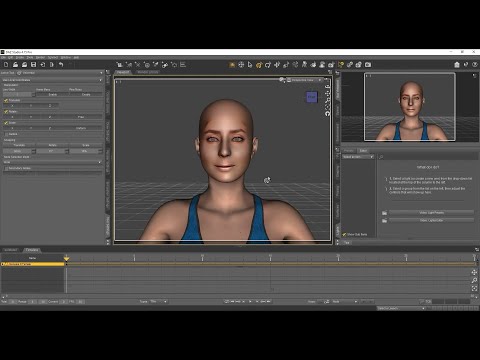Toggle the Translate X axis button

click(x=13, y=106)
